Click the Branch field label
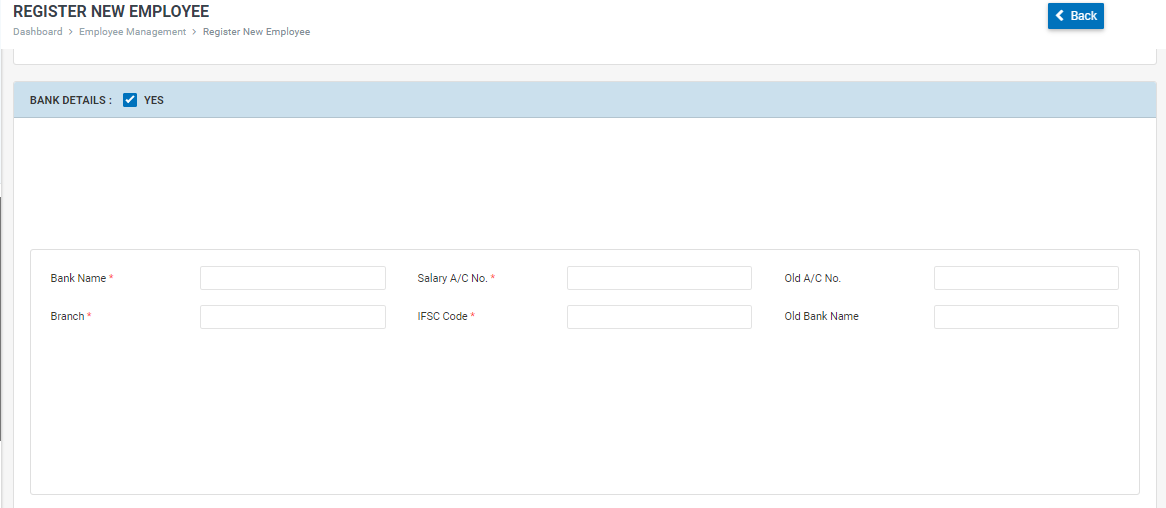This screenshot has width=1166, height=508. click(x=67, y=316)
